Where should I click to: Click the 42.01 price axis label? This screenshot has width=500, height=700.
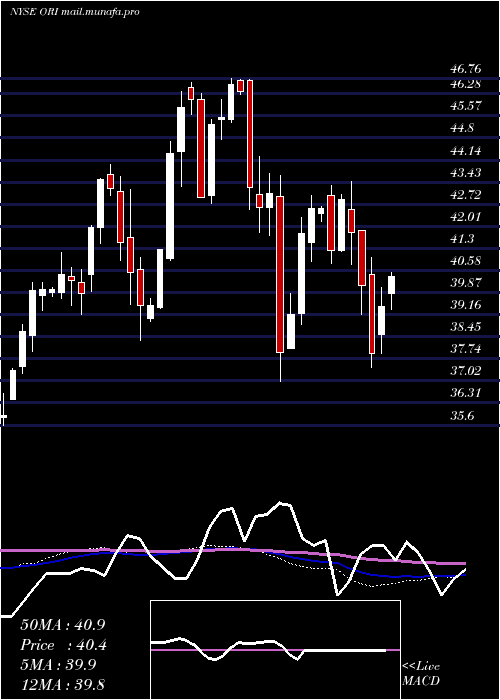tap(465, 217)
